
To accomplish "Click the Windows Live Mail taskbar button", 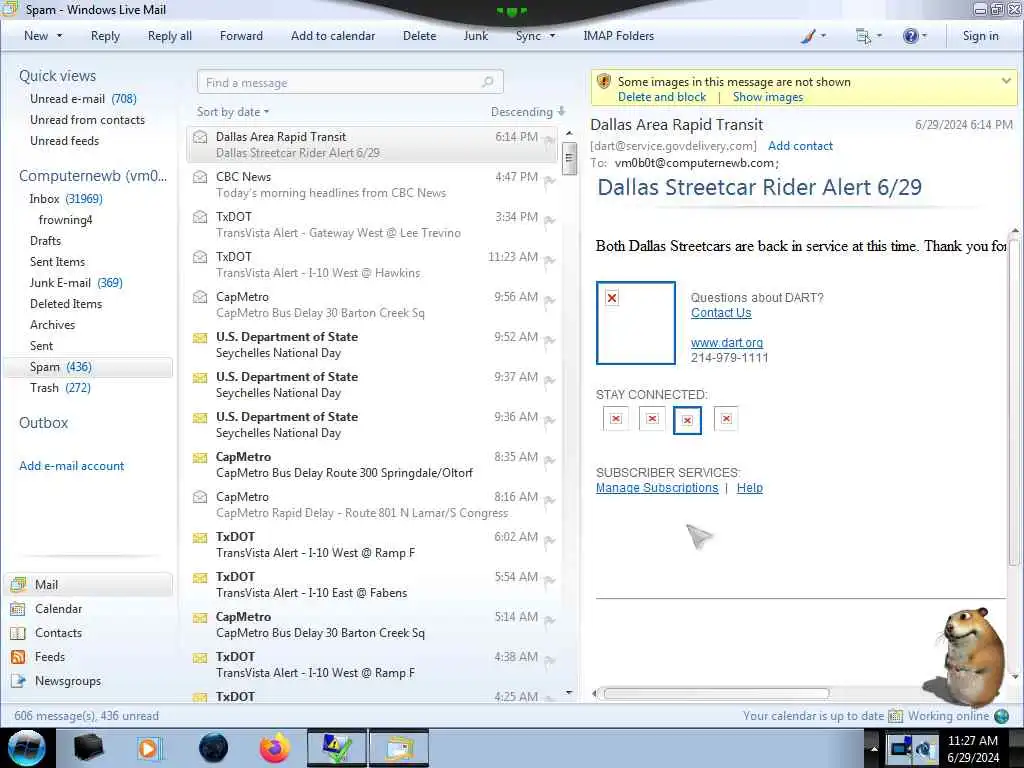I will click(399, 748).
